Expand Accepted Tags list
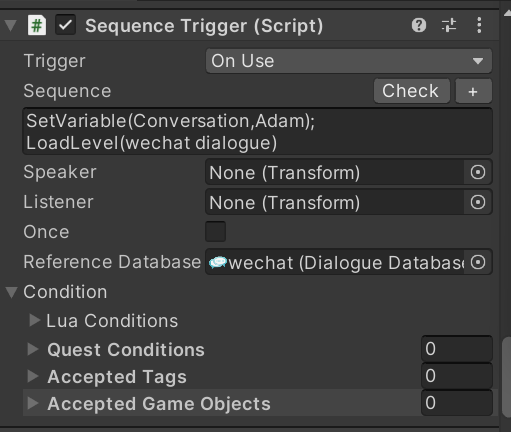Viewport: 511px width, 432px height. 33,376
